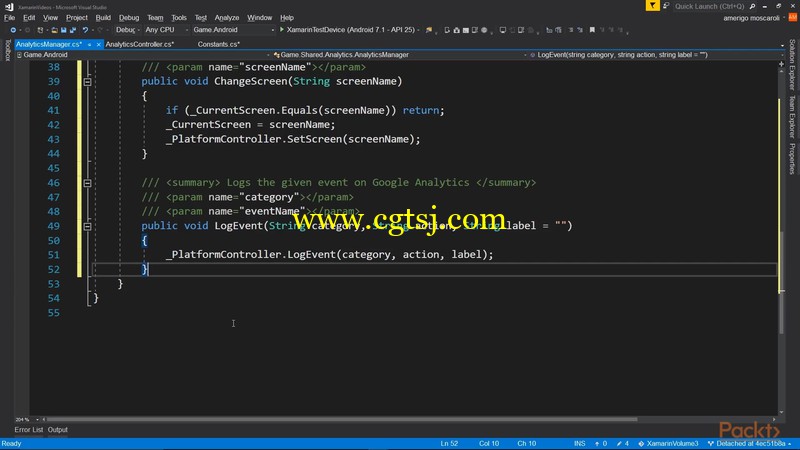Click the XamarinVolume3 repository in the status bar
Screen dimensions: 800x450
[668, 444]
